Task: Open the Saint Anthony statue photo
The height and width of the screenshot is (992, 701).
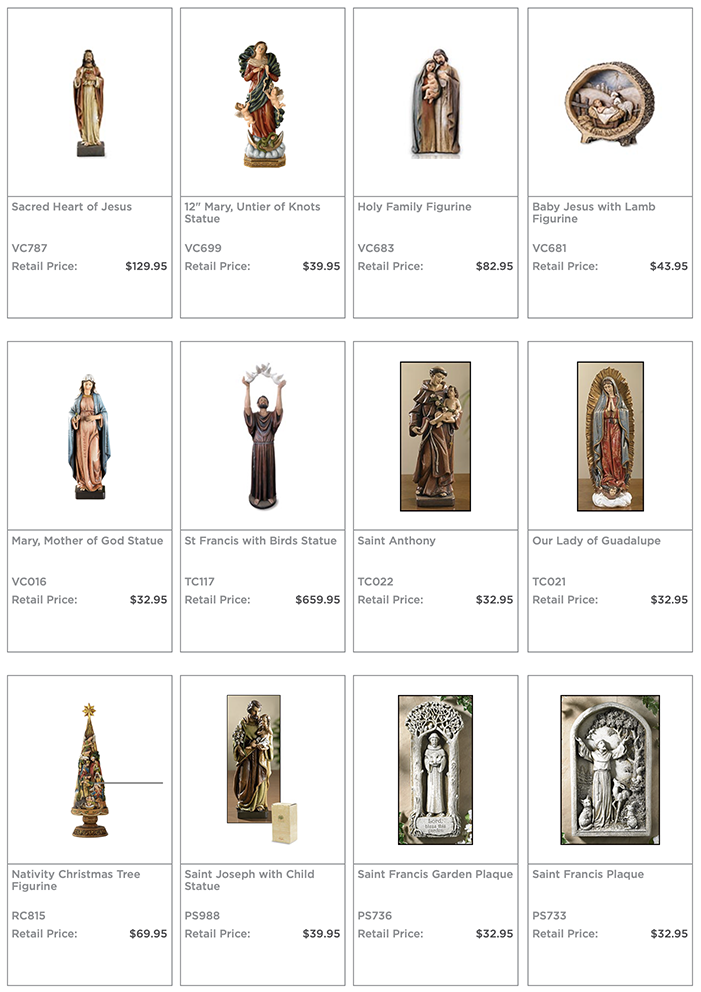Action: (435, 436)
